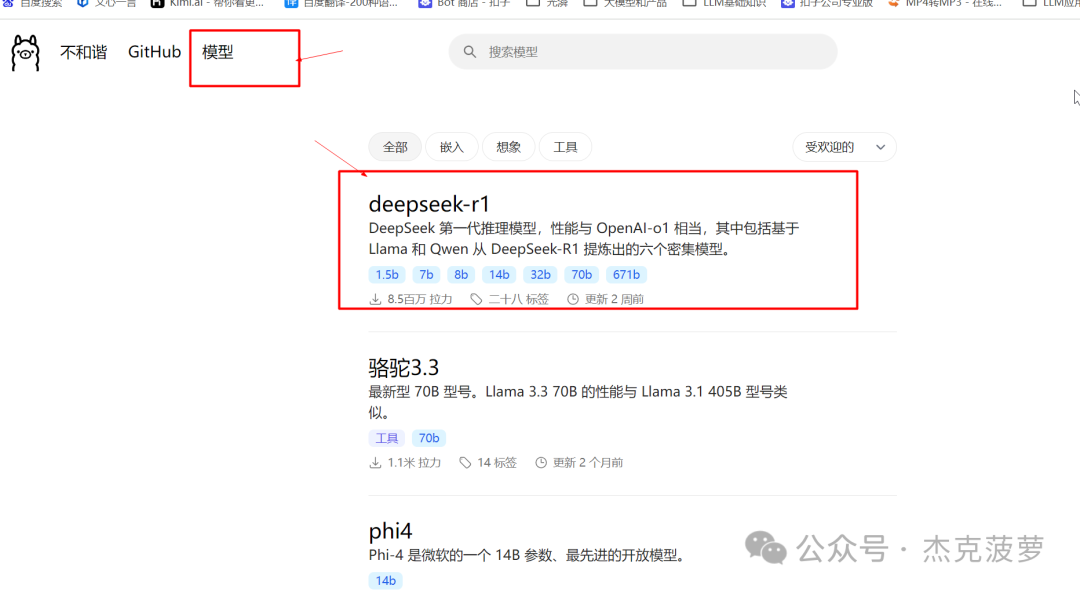Open the 大模型和产品 bookmark folder
The width and height of the screenshot is (1080, 593).
[x=625, y=3]
